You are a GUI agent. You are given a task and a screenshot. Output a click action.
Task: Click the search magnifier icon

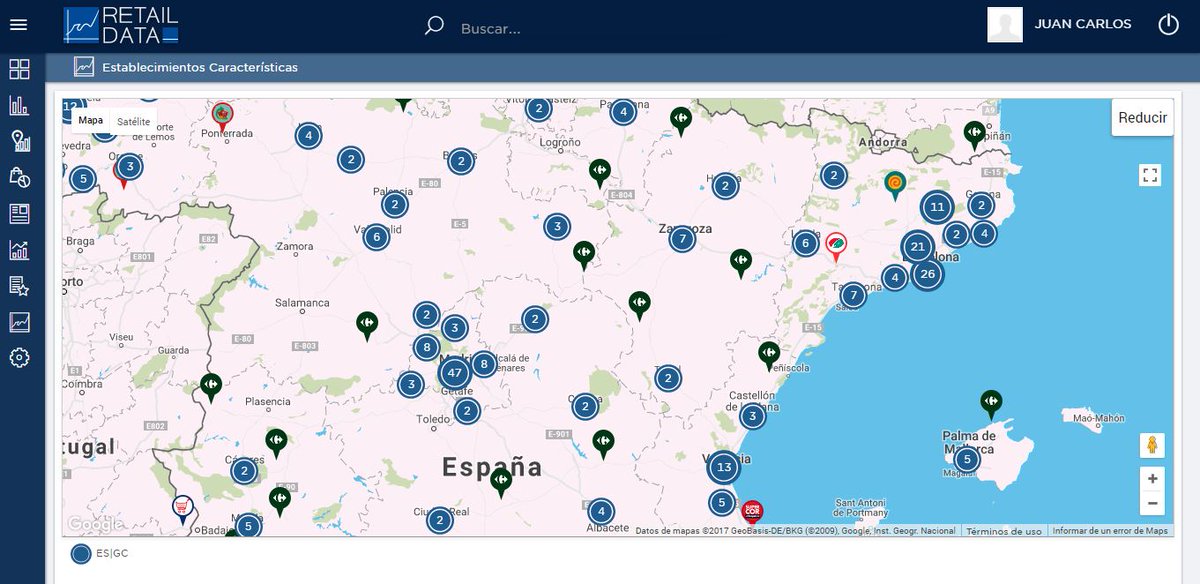[x=434, y=26]
